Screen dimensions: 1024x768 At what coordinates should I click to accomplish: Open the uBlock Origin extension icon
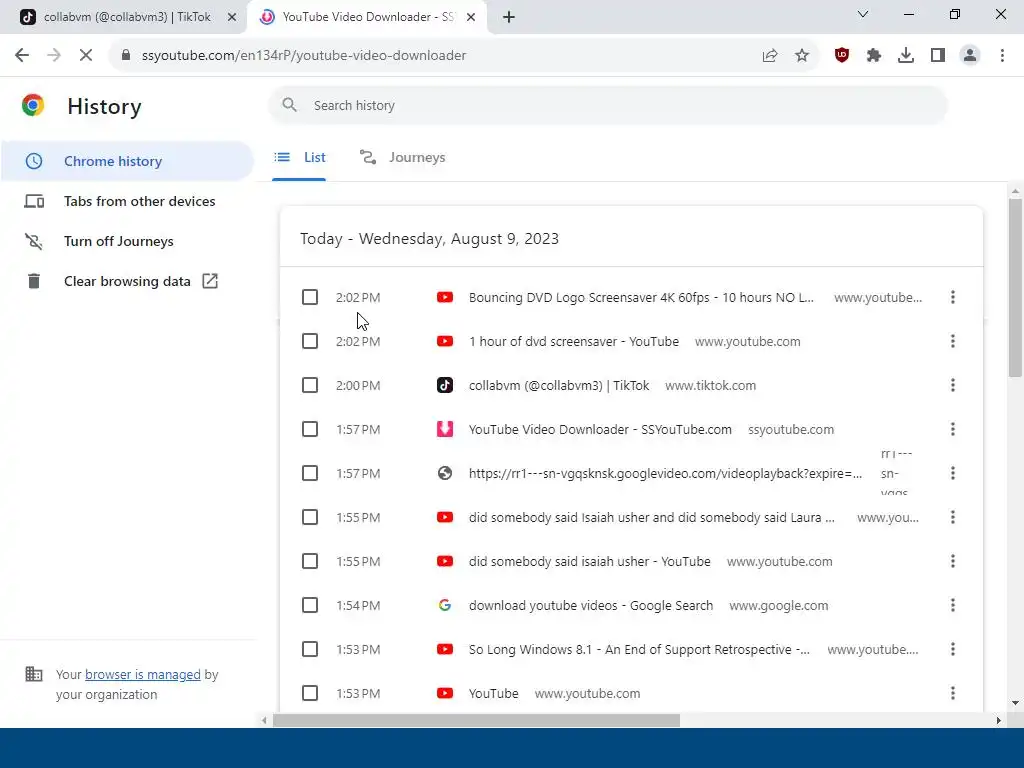[842, 56]
